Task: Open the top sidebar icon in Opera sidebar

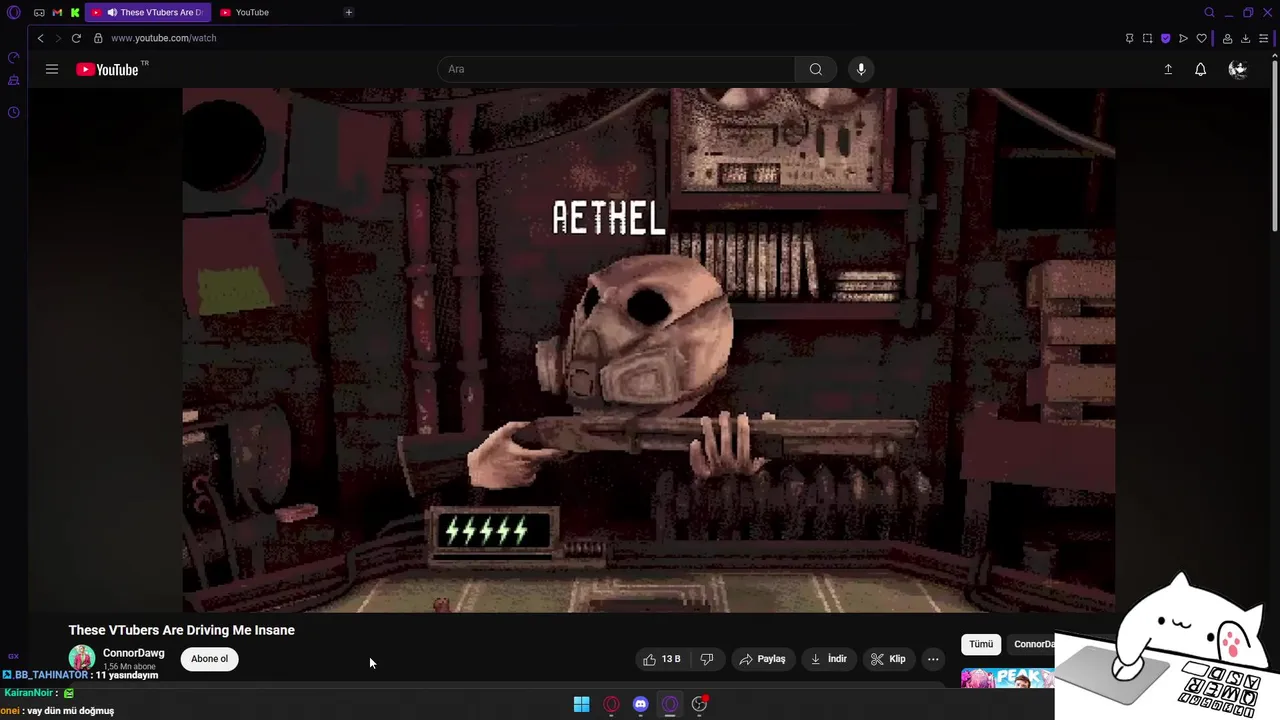Action: 13,58
